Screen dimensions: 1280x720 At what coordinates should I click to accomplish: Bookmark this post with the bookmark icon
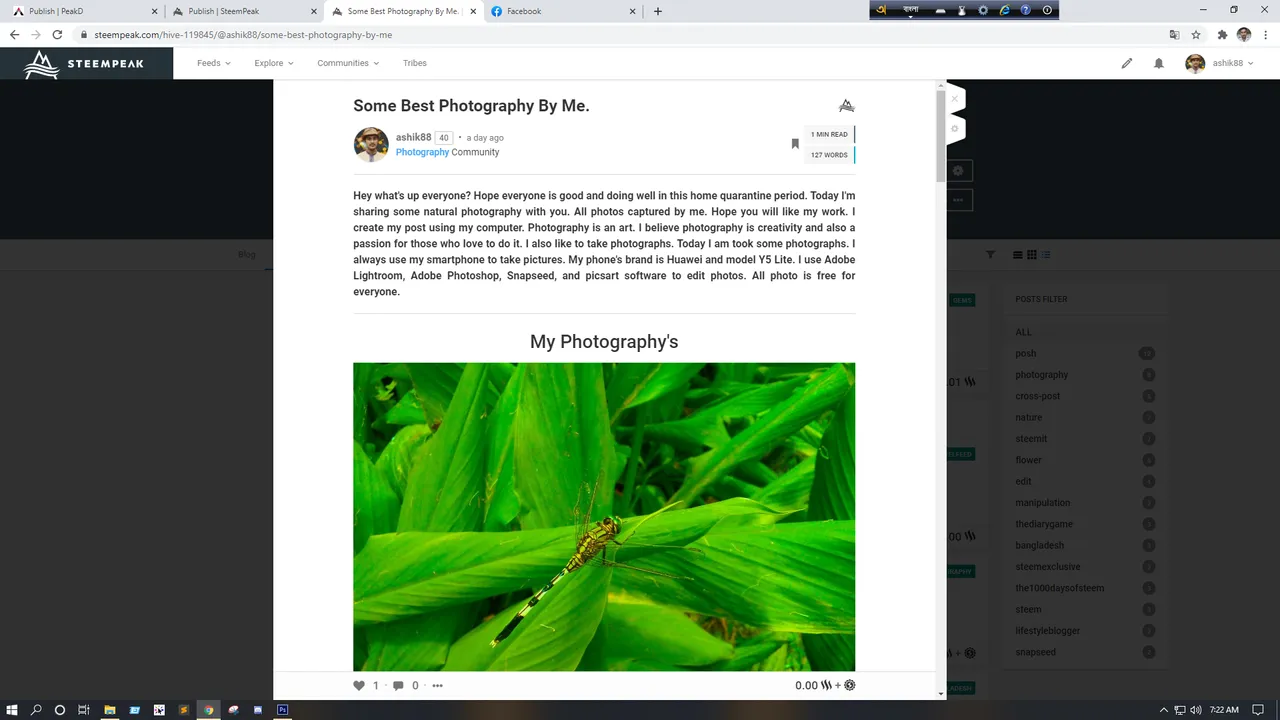(x=795, y=144)
